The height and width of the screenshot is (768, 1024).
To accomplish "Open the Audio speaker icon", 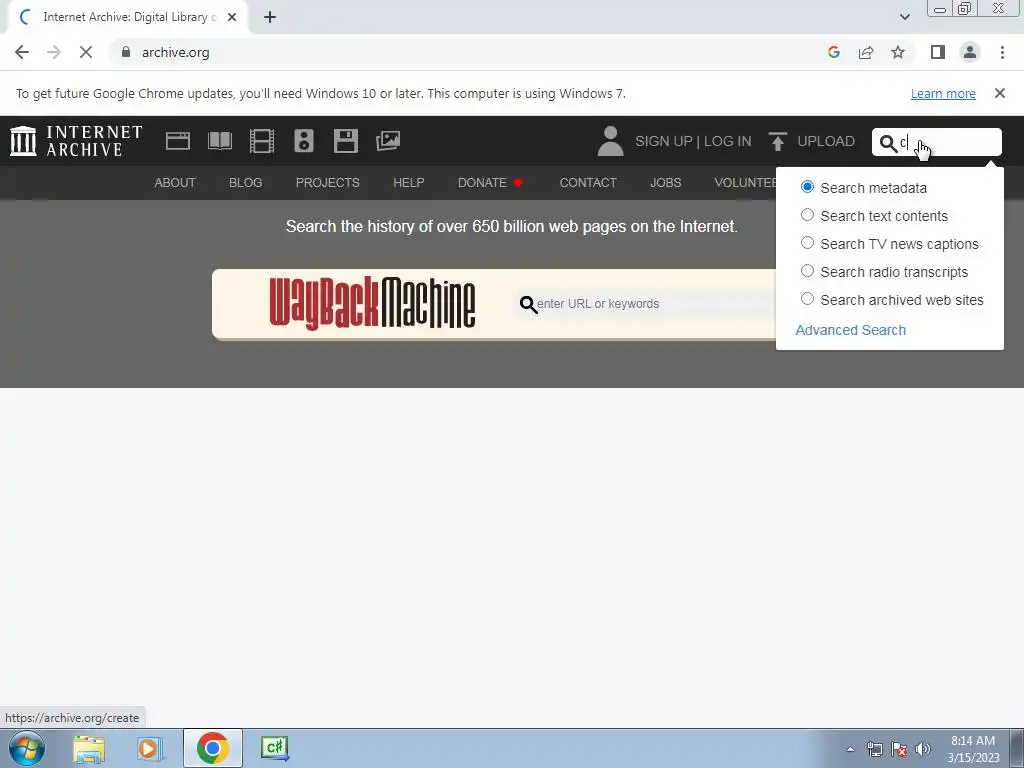I will pyautogui.click(x=304, y=141).
